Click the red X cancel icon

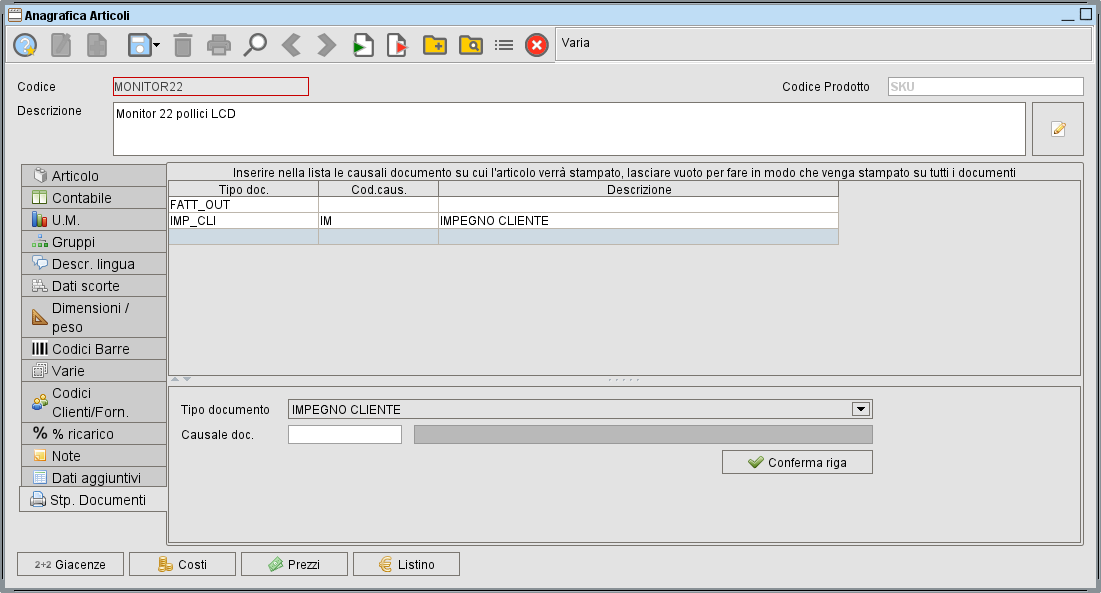pos(536,44)
